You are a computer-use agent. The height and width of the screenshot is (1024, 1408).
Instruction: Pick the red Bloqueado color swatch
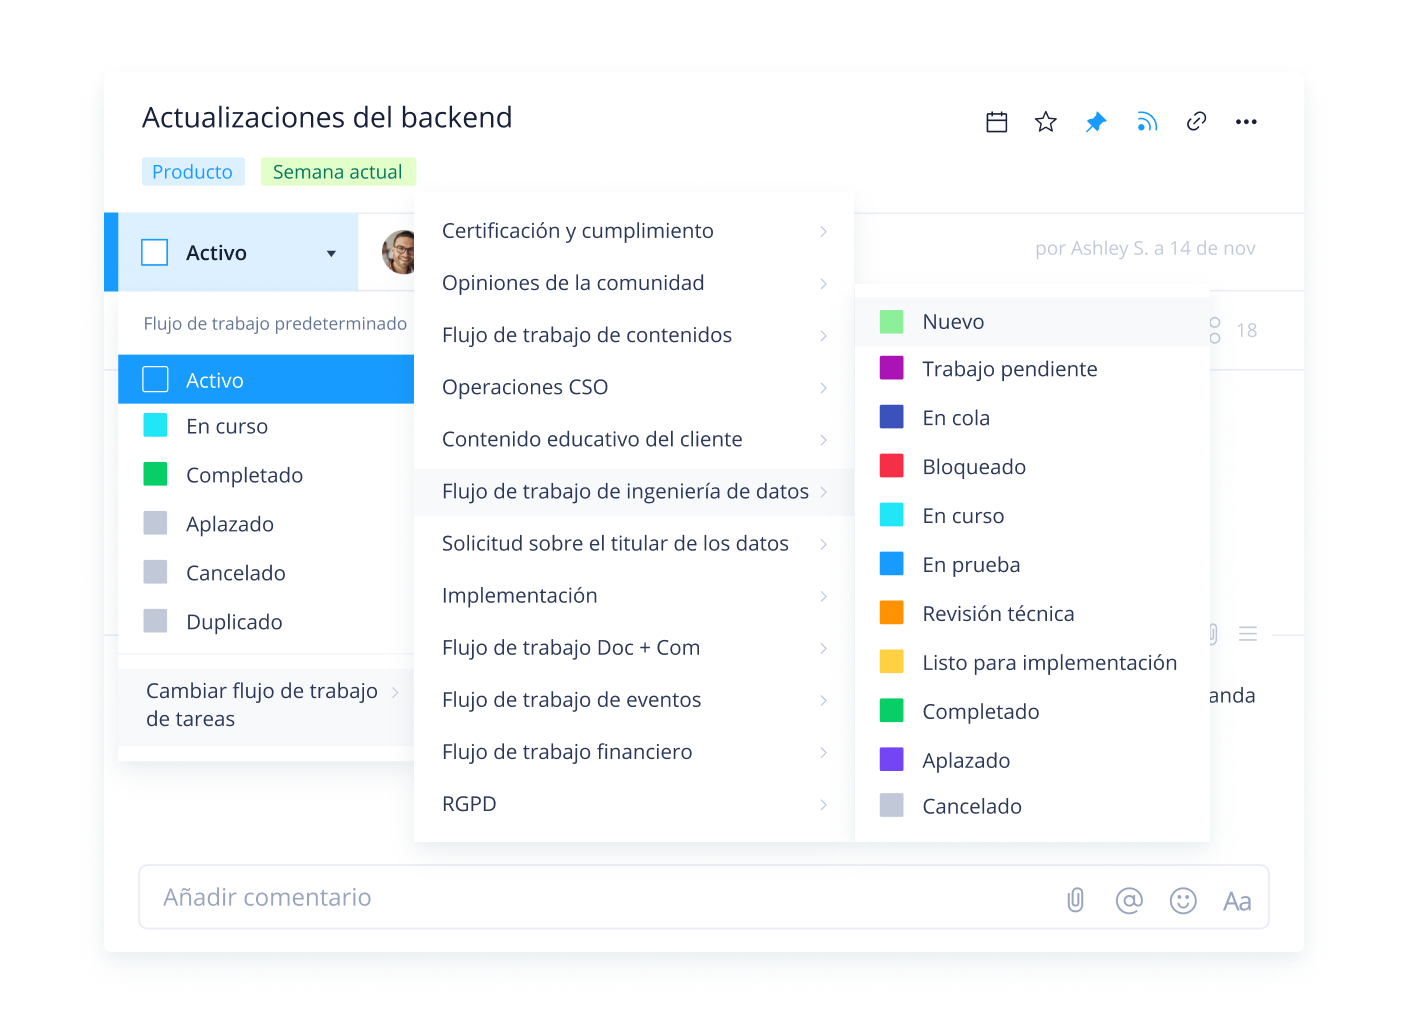tap(891, 466)
